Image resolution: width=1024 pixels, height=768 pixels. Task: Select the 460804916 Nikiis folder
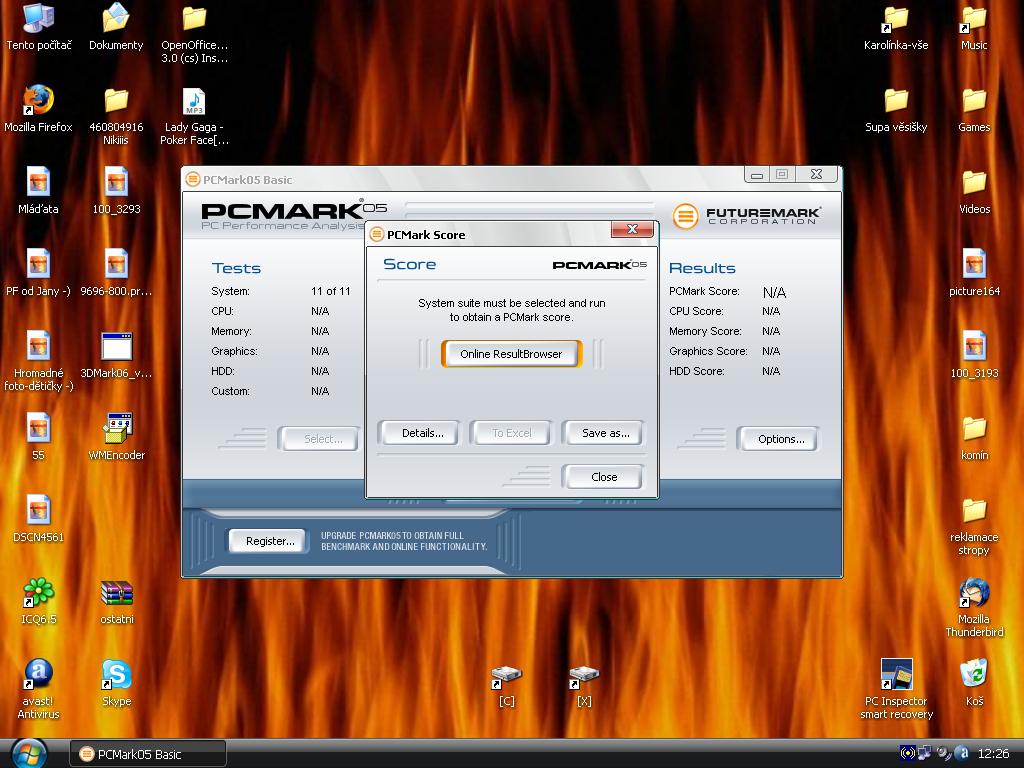(116, 115)
